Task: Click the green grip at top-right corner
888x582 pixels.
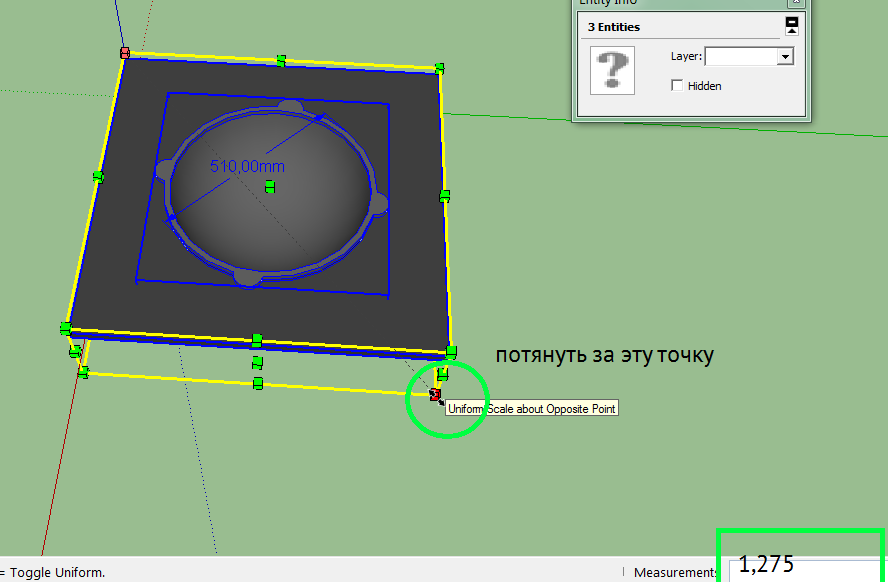Action: [439, 69]
